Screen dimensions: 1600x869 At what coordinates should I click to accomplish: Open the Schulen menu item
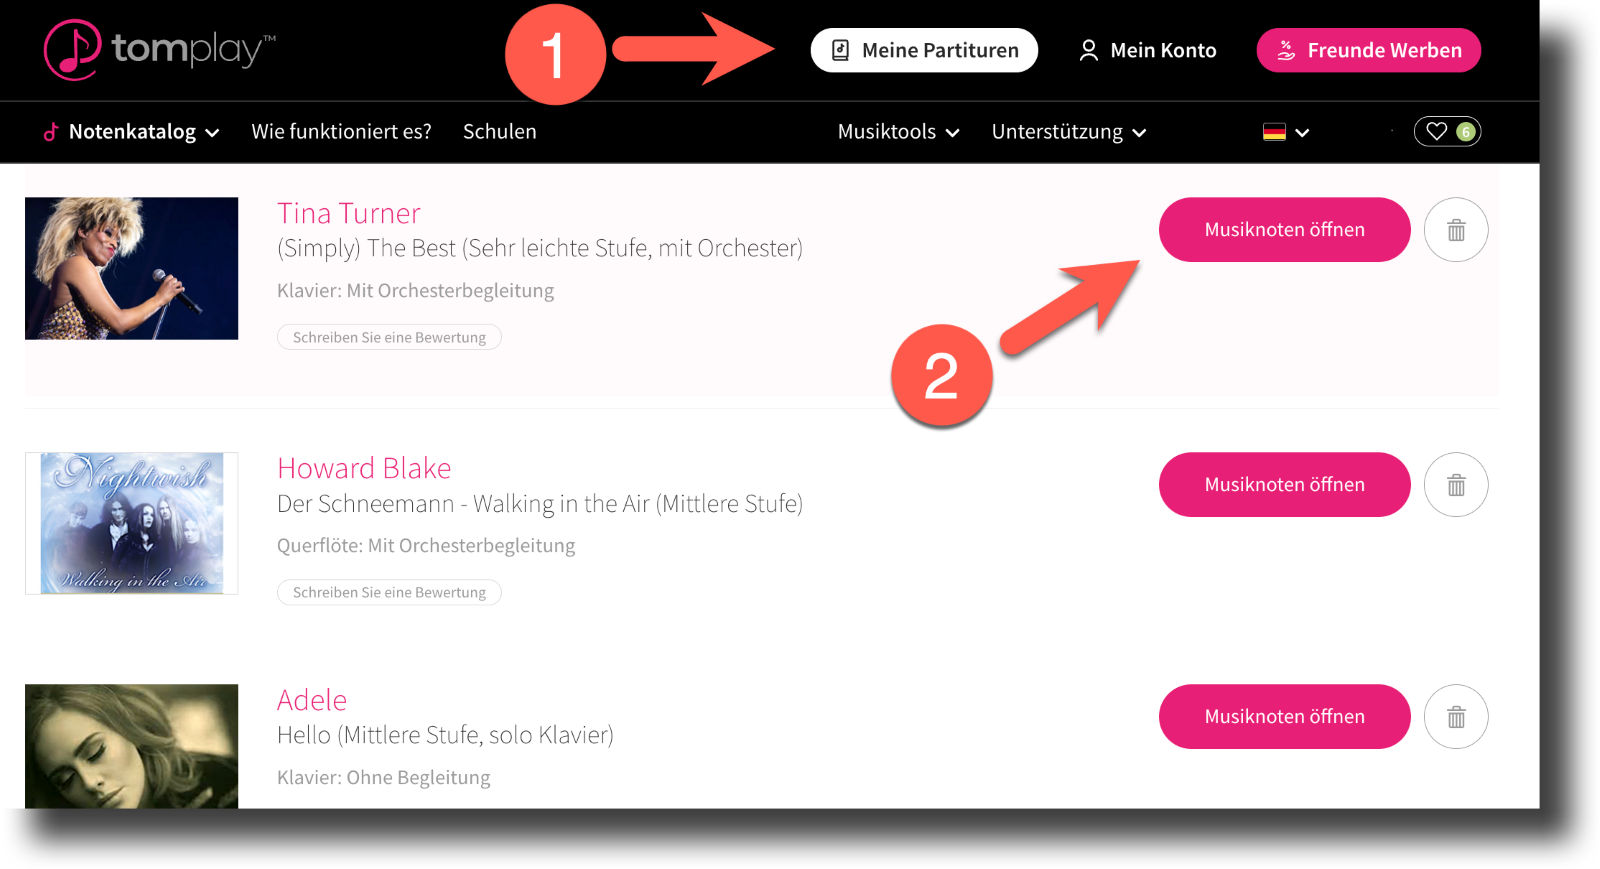499,132
